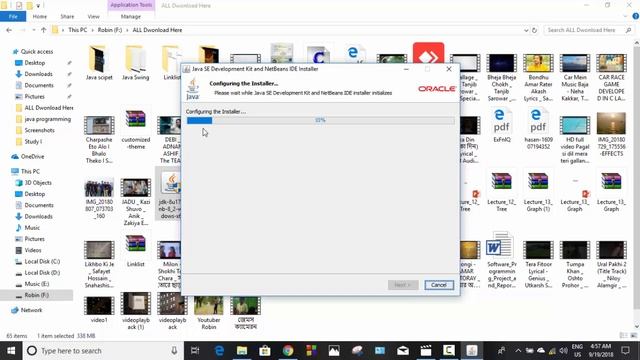Click the Java installer taskbar icon
The height and width of the screenshot is (360, 640).
pos(472,351)
